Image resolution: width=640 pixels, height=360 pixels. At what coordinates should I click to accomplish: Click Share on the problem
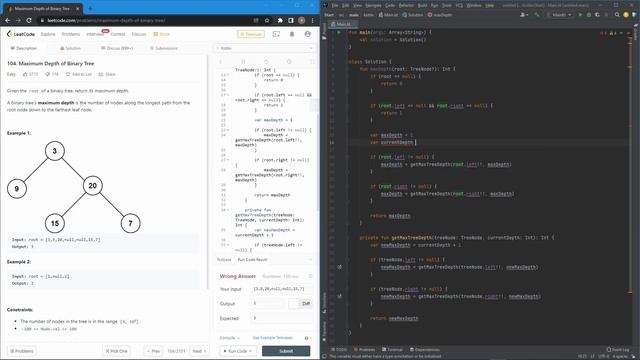pos(107,74)
